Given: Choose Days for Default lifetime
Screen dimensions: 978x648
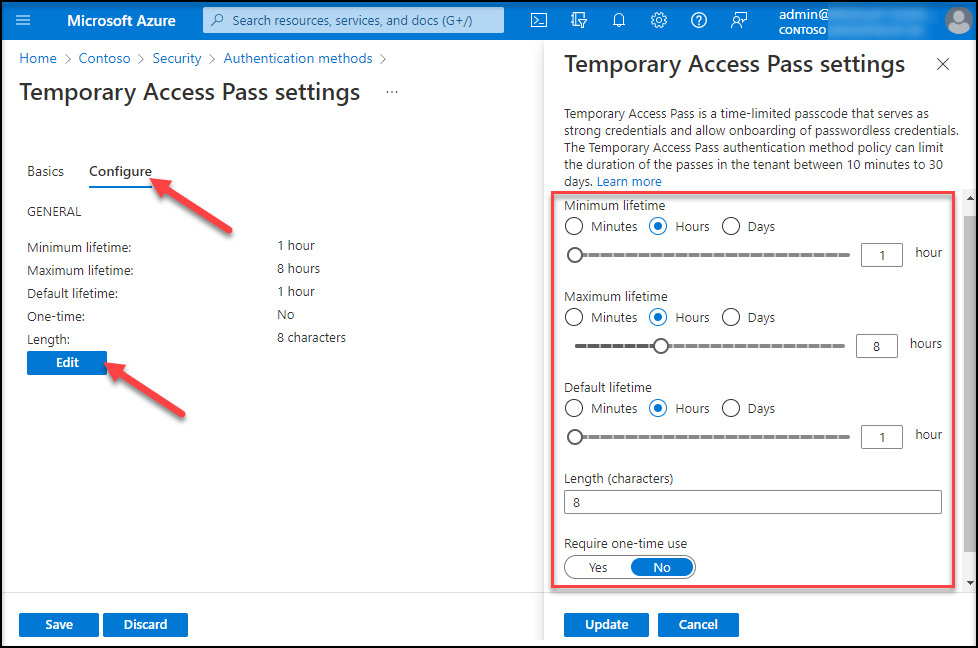Looking at the screenshot, I should [731, 409].
